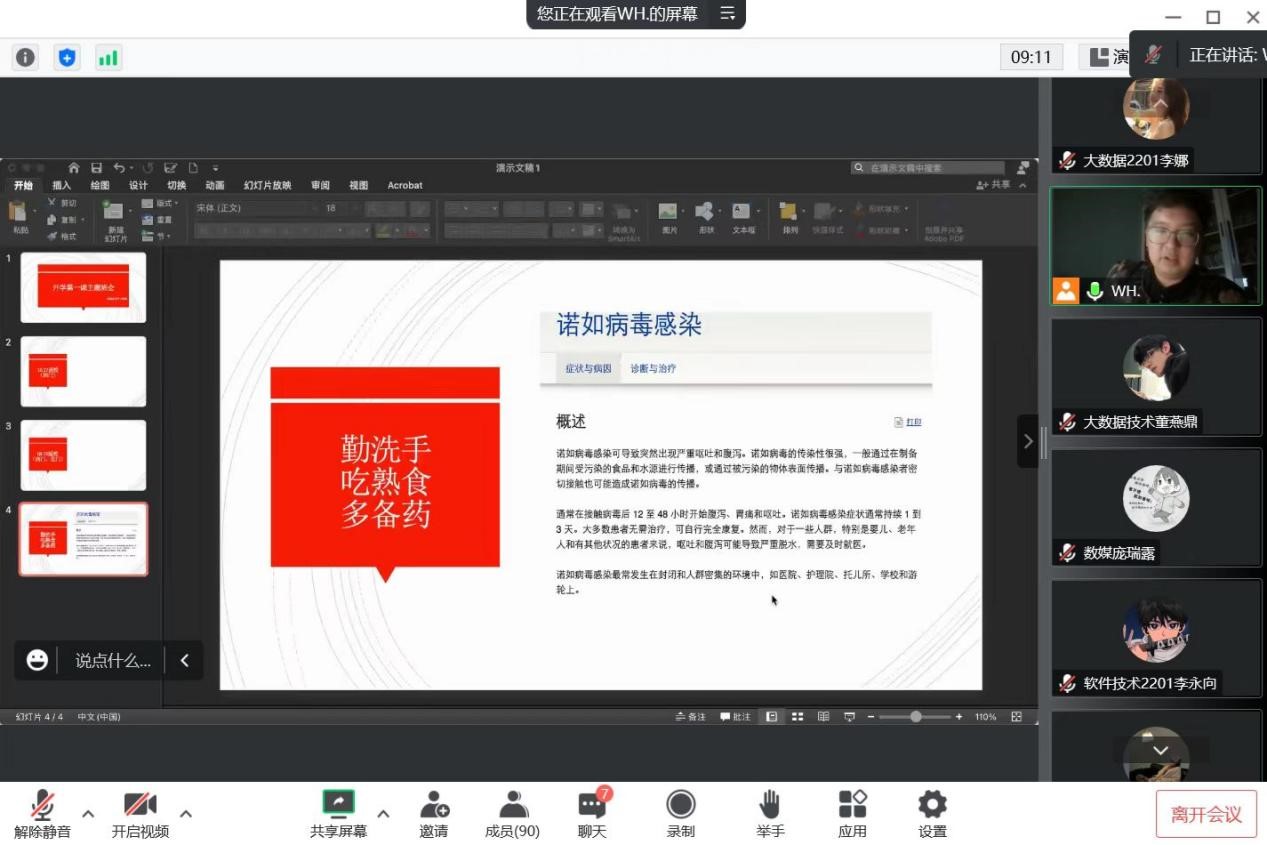Screen dimensions: 1267x845
Task: Select WH. speaker video thumbnail
Action: (1156, 245)
